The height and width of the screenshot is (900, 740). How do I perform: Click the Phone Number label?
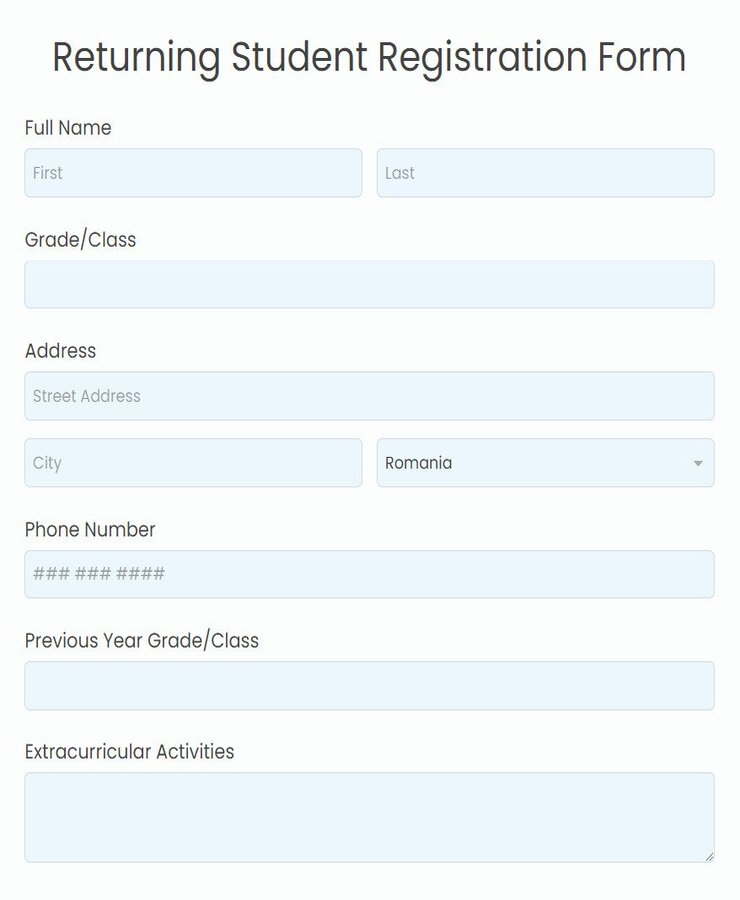click(90, 530)
